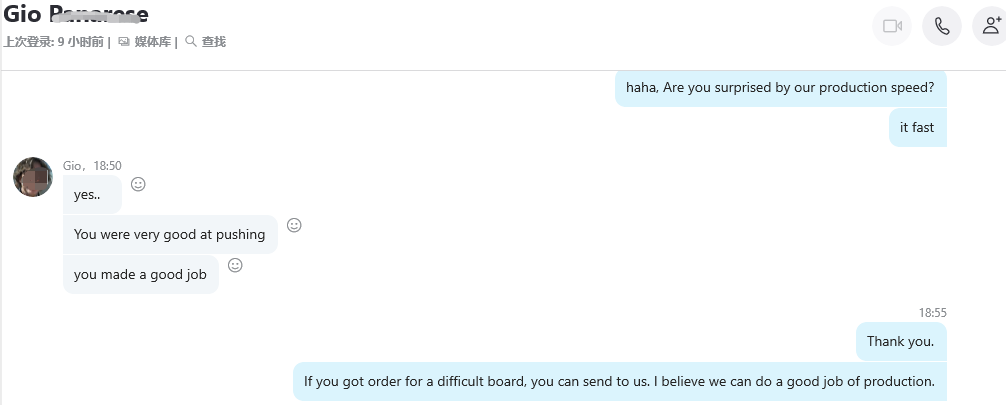Add reaction to "you made a good job"

pyautogui.click(x=235, y=265)
